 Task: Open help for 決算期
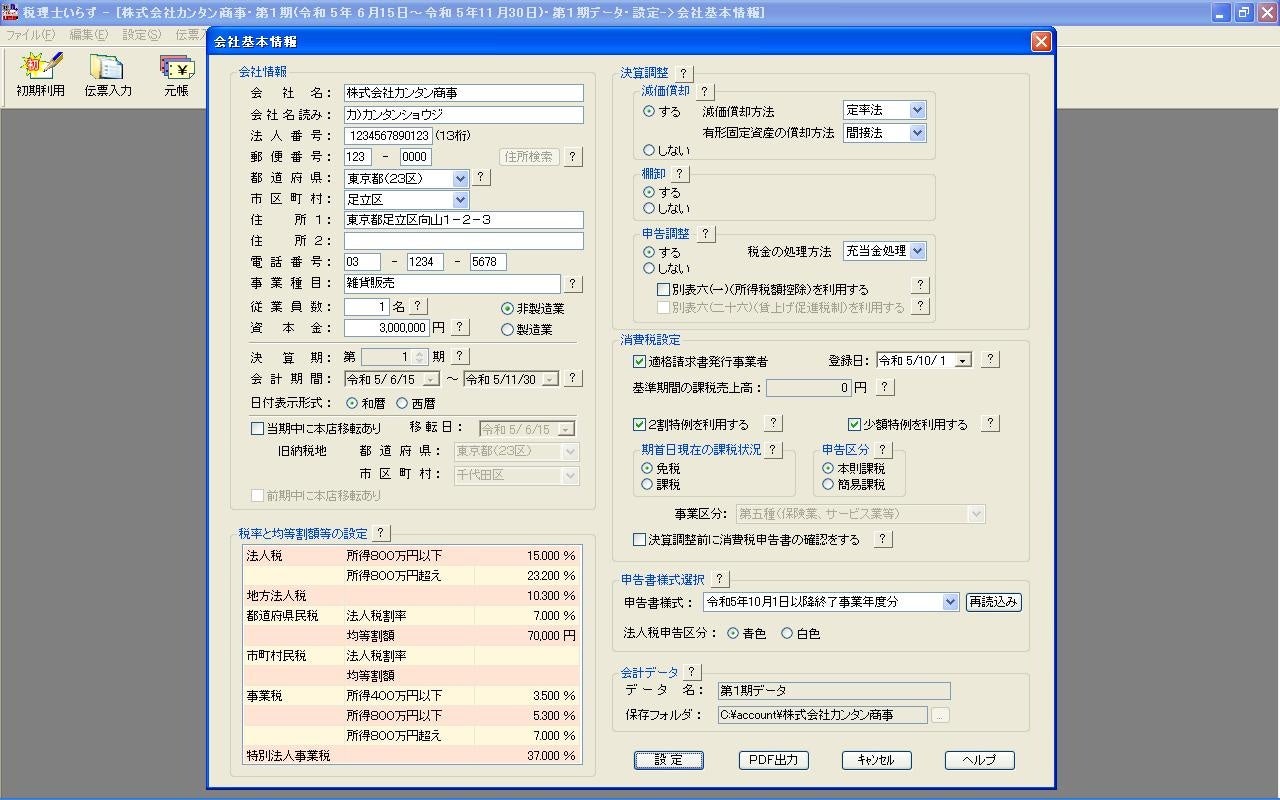coord(460,356)
